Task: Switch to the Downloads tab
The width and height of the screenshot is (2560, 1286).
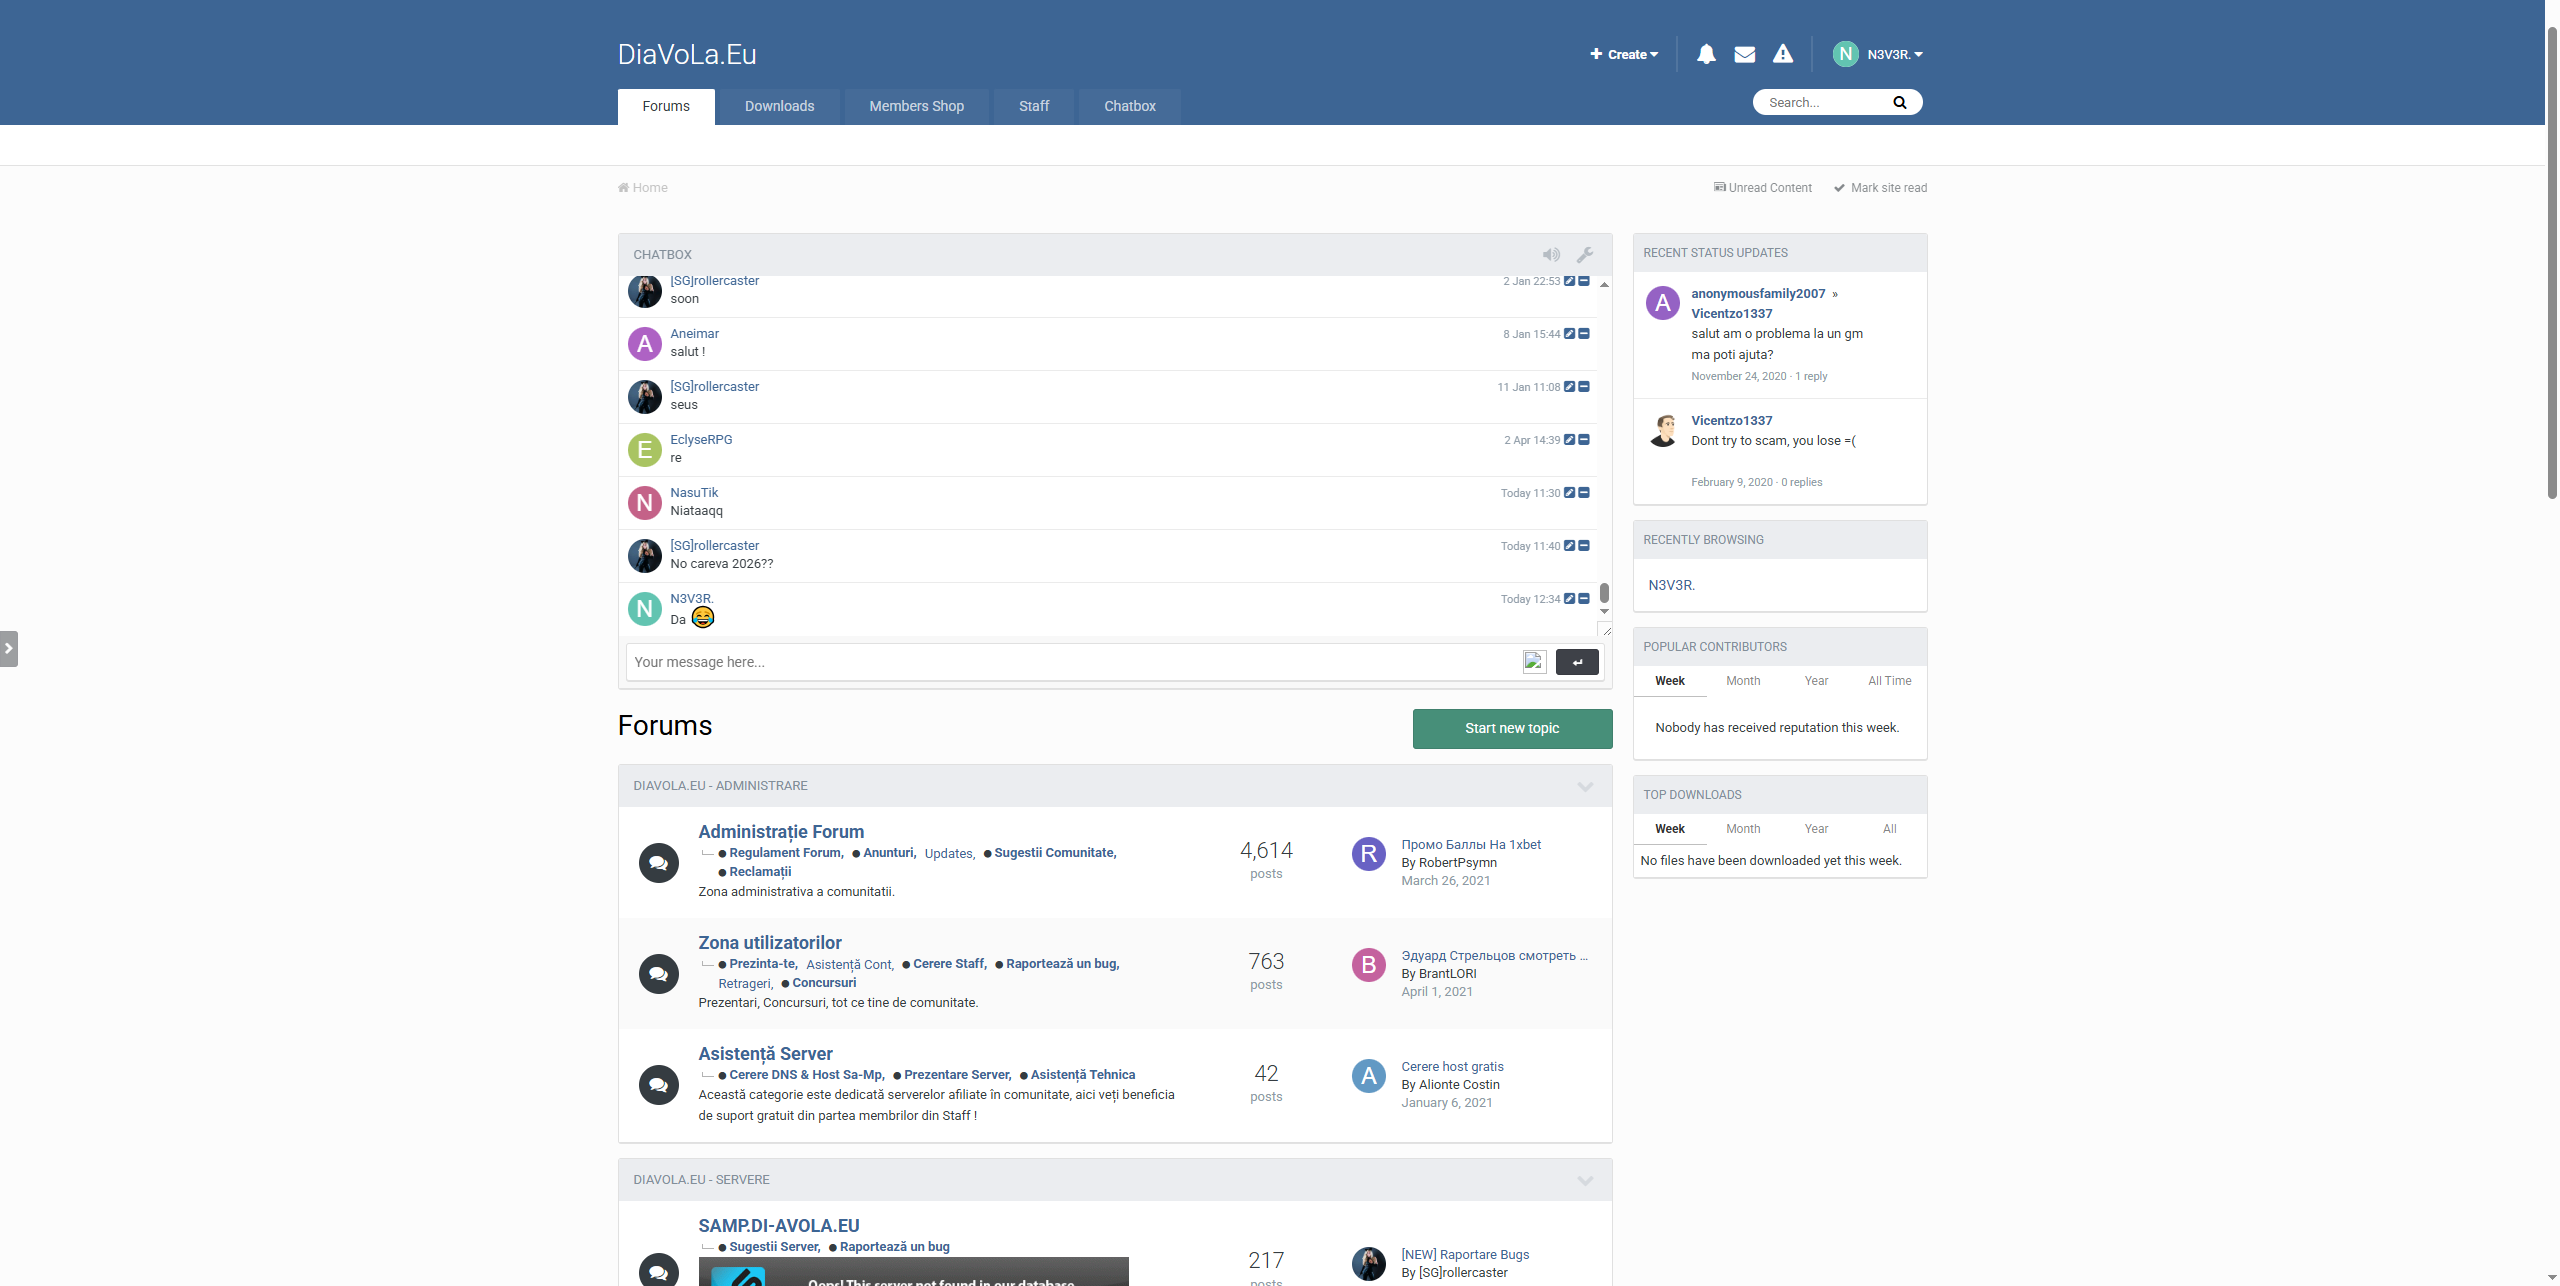Action: click(x=779, y=106)
